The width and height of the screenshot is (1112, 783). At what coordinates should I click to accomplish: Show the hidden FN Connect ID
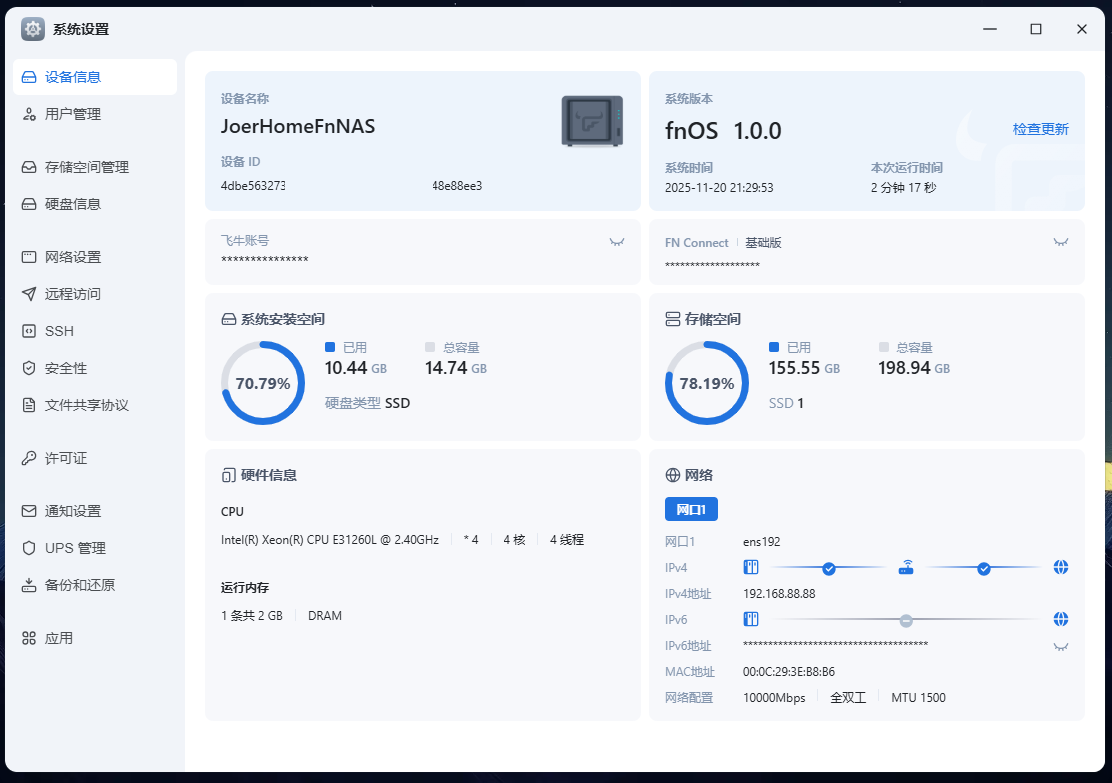(x=1061, y=242)
